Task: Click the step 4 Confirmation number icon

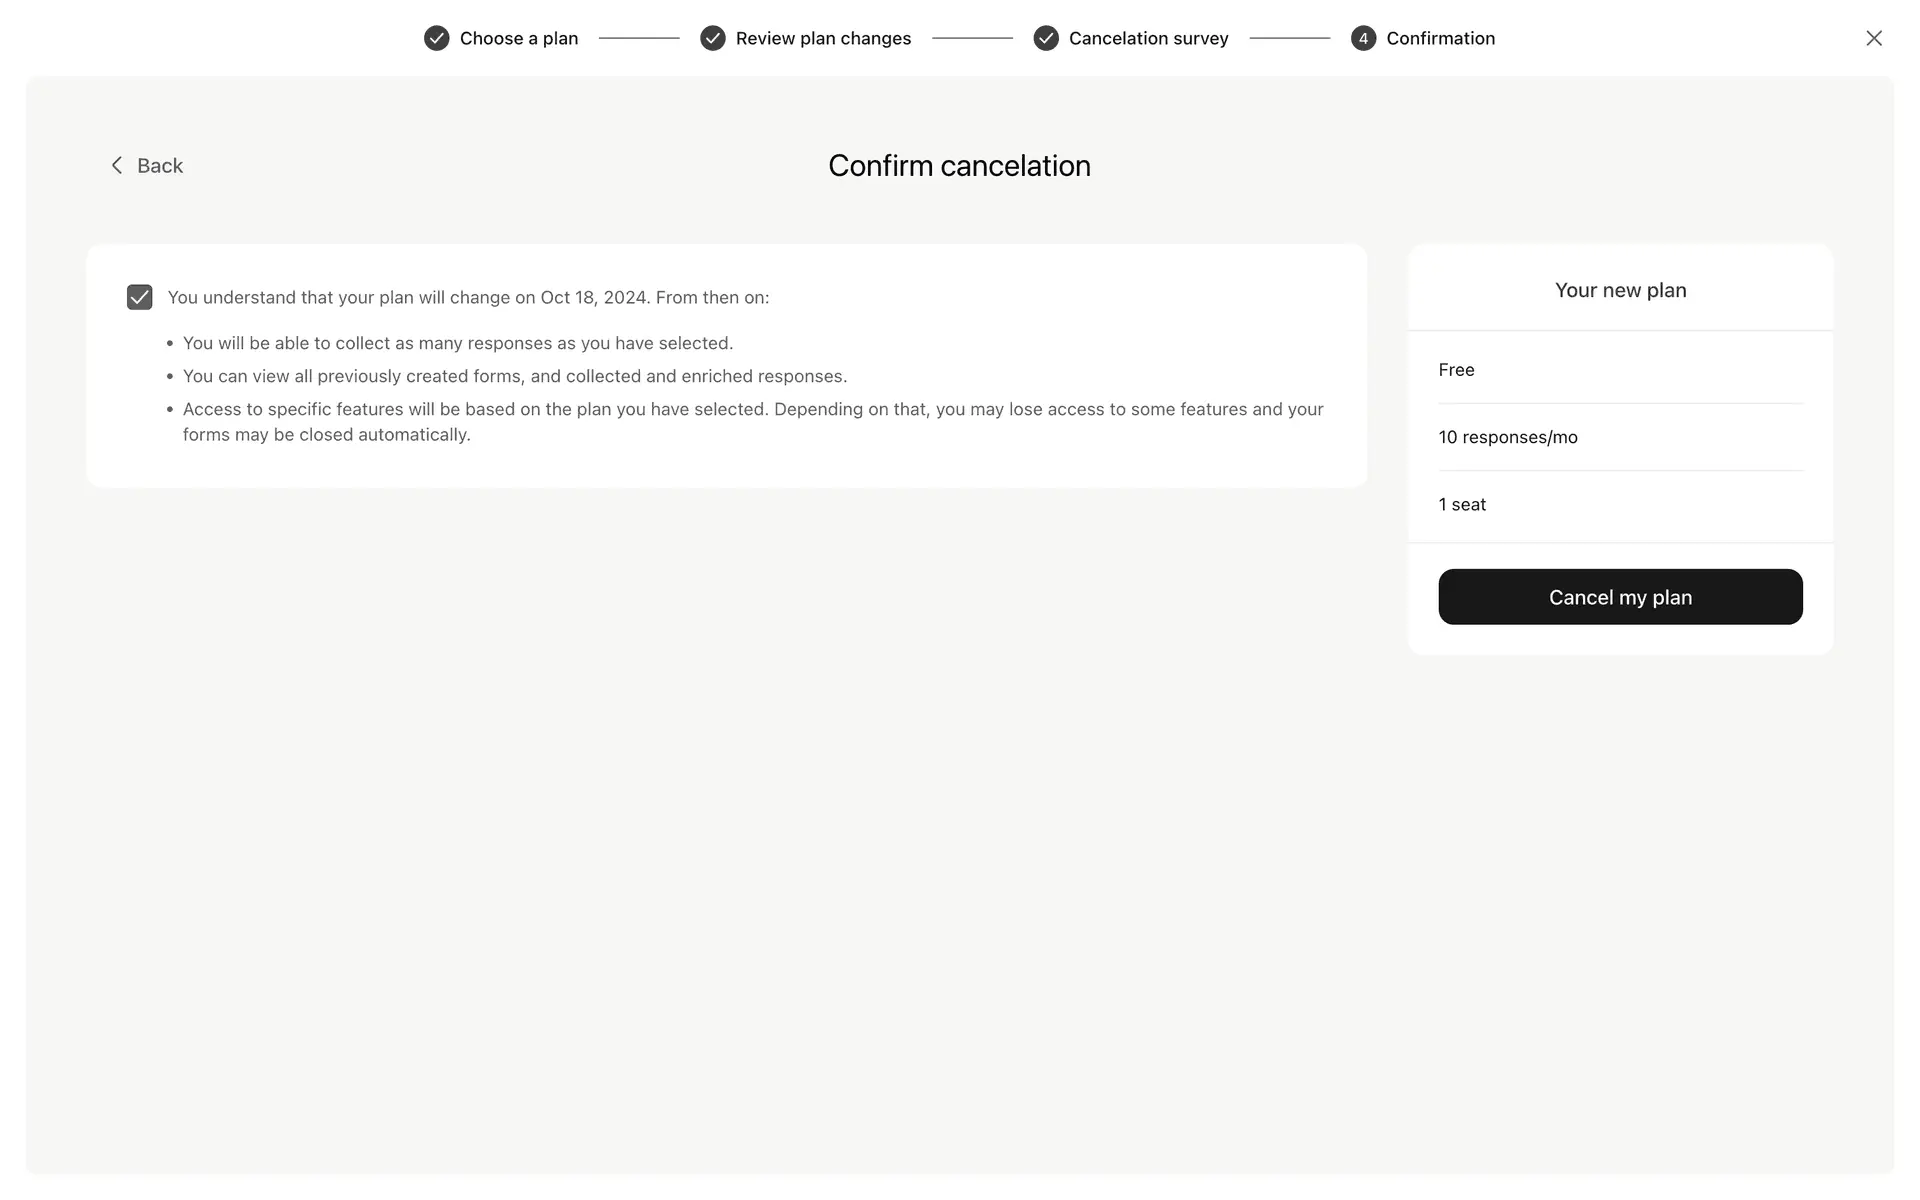Action: (x=1363, y=38)
